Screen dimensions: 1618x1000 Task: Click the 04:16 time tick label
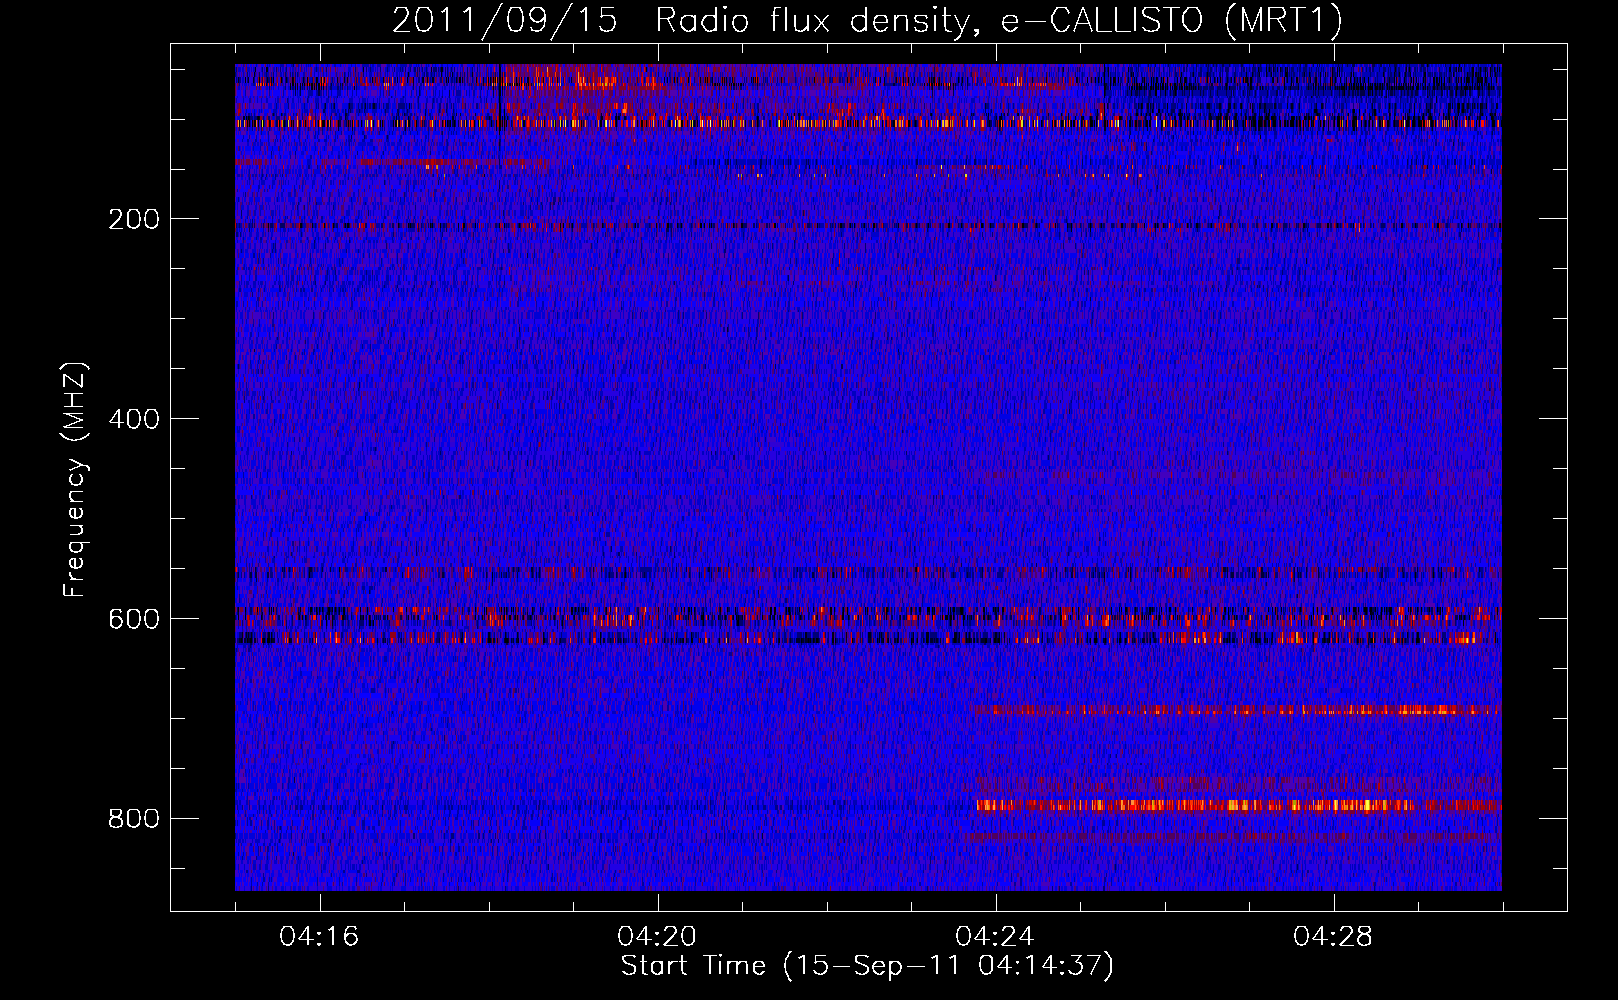[x=319, y=937]
